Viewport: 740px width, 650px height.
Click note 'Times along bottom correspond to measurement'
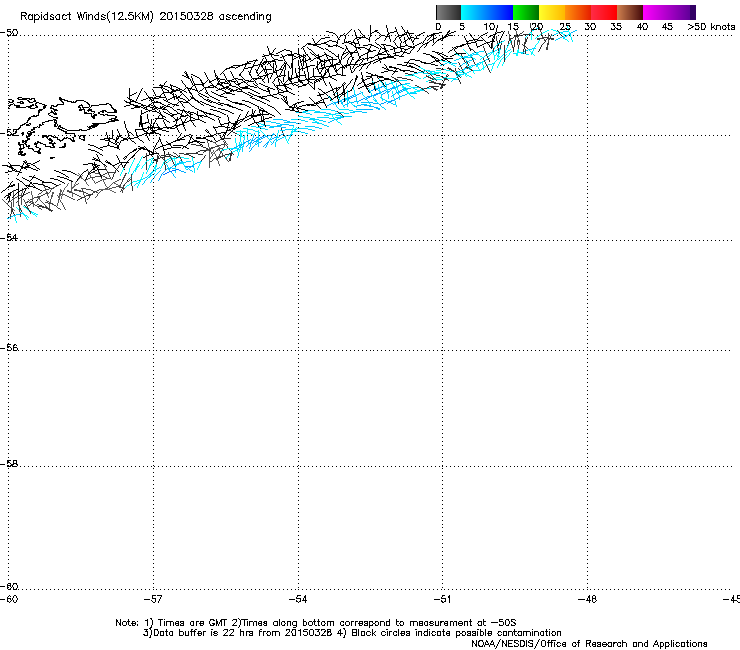[x=359, y=623]
